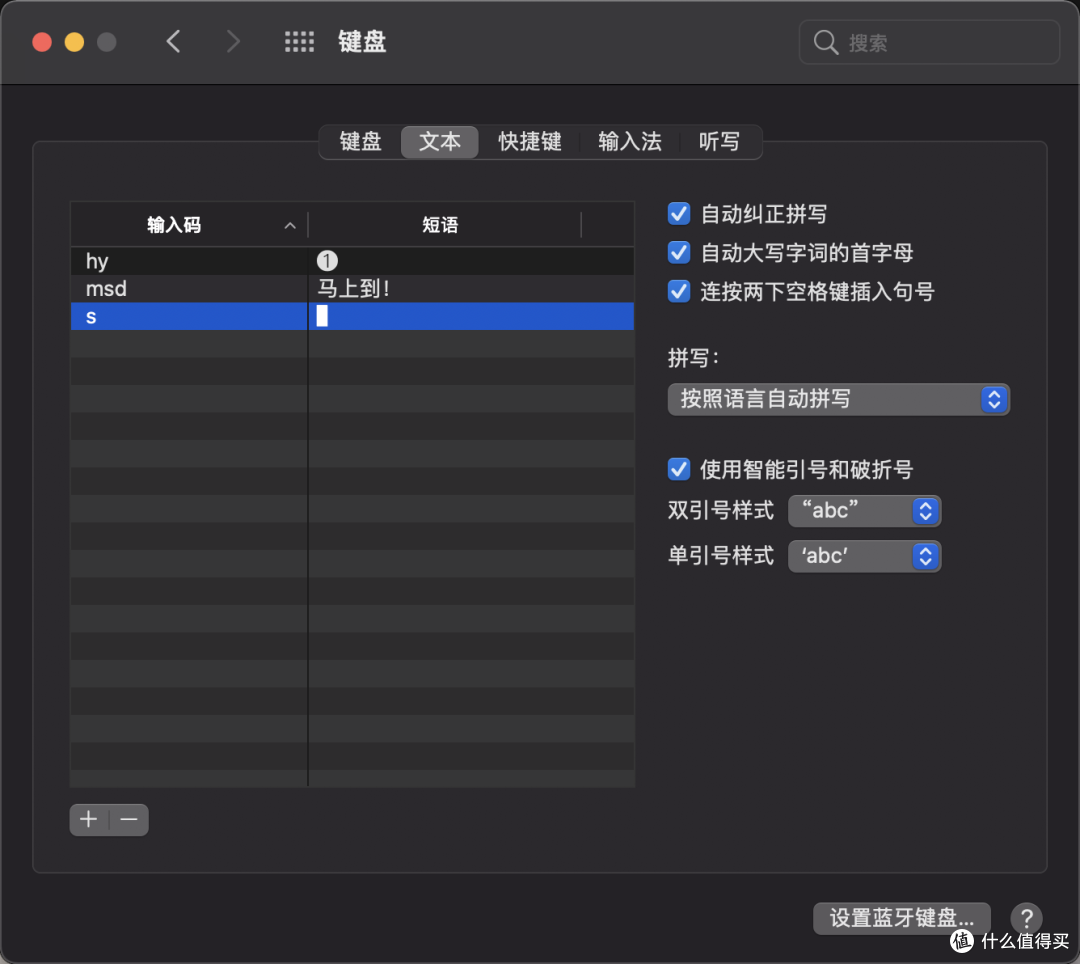
Task: Click the Show All preferences grid icon
Action: [x=299, y=41]
